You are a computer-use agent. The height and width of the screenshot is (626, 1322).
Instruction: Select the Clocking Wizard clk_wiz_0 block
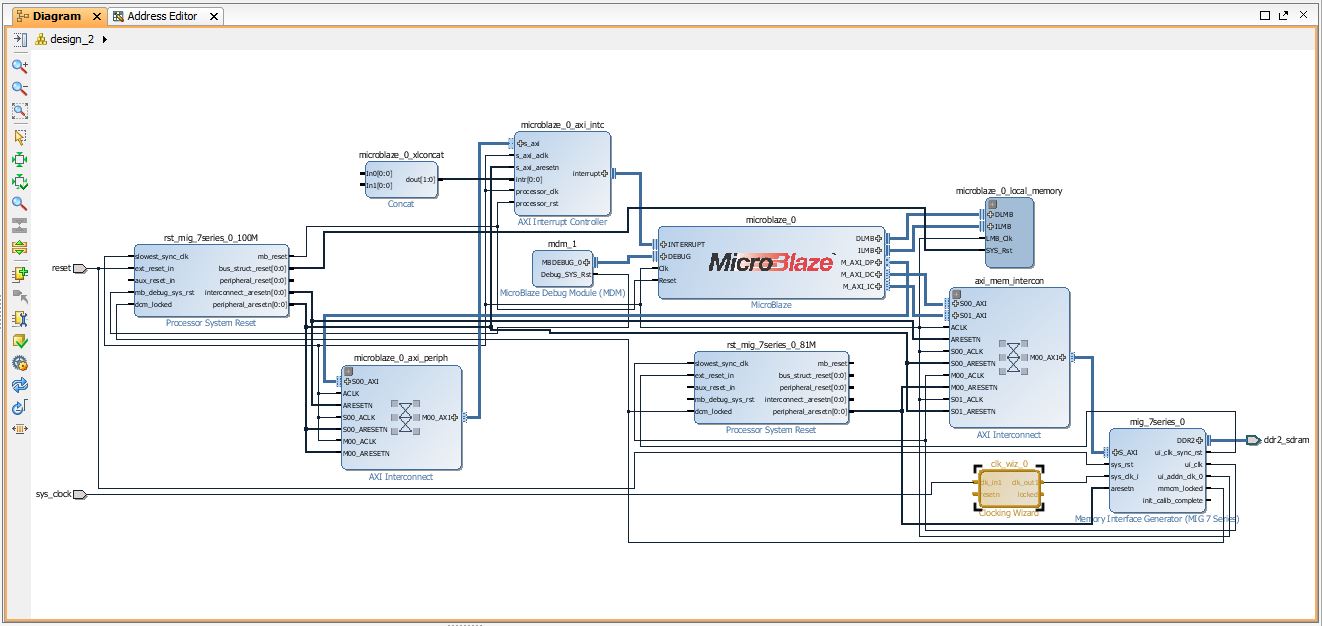(1009, 488)
